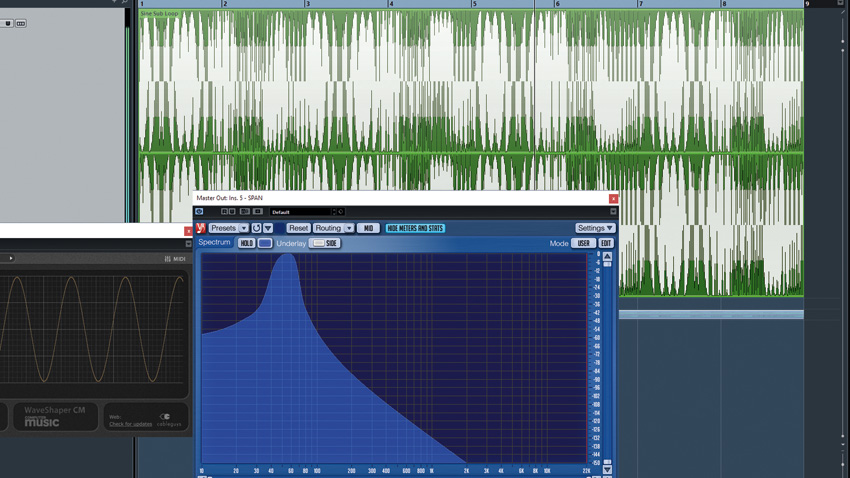
Task: Close the SPAN plugin window
Action: point(613,198)
